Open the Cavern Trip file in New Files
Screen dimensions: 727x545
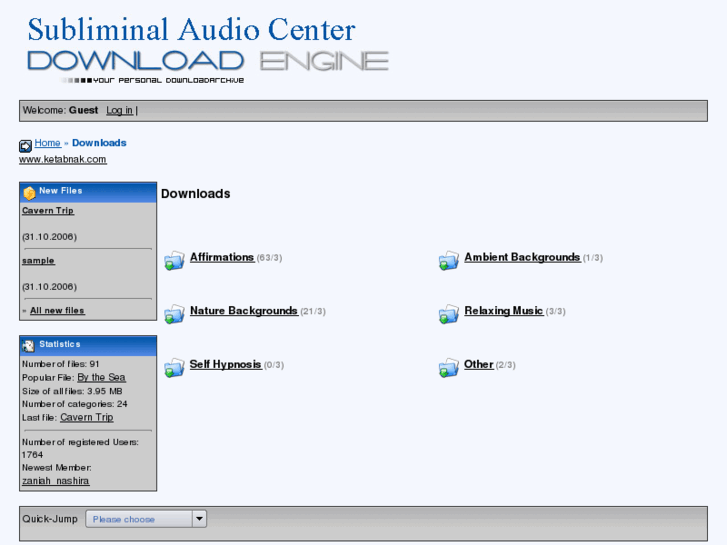(48, 211)
